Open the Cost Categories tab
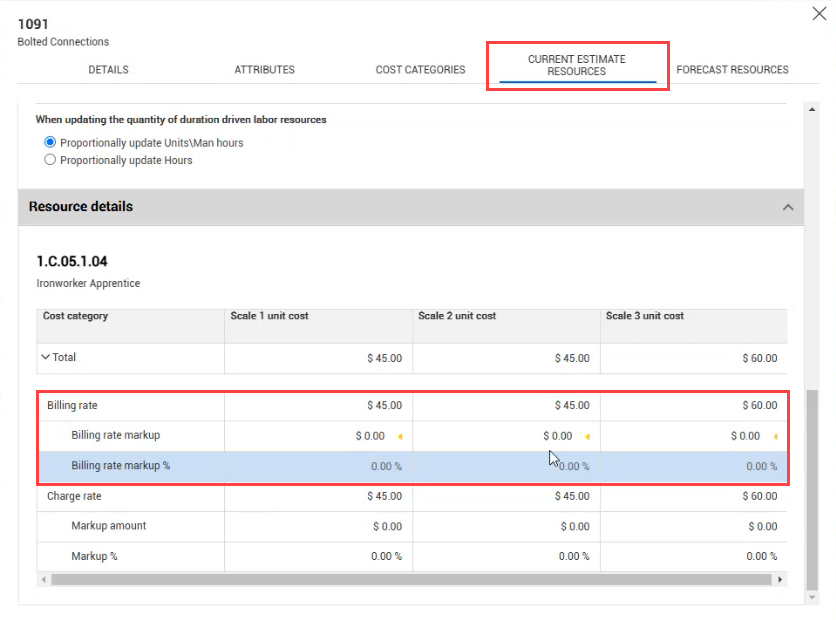Screen dimensions: 836x620 420,70
